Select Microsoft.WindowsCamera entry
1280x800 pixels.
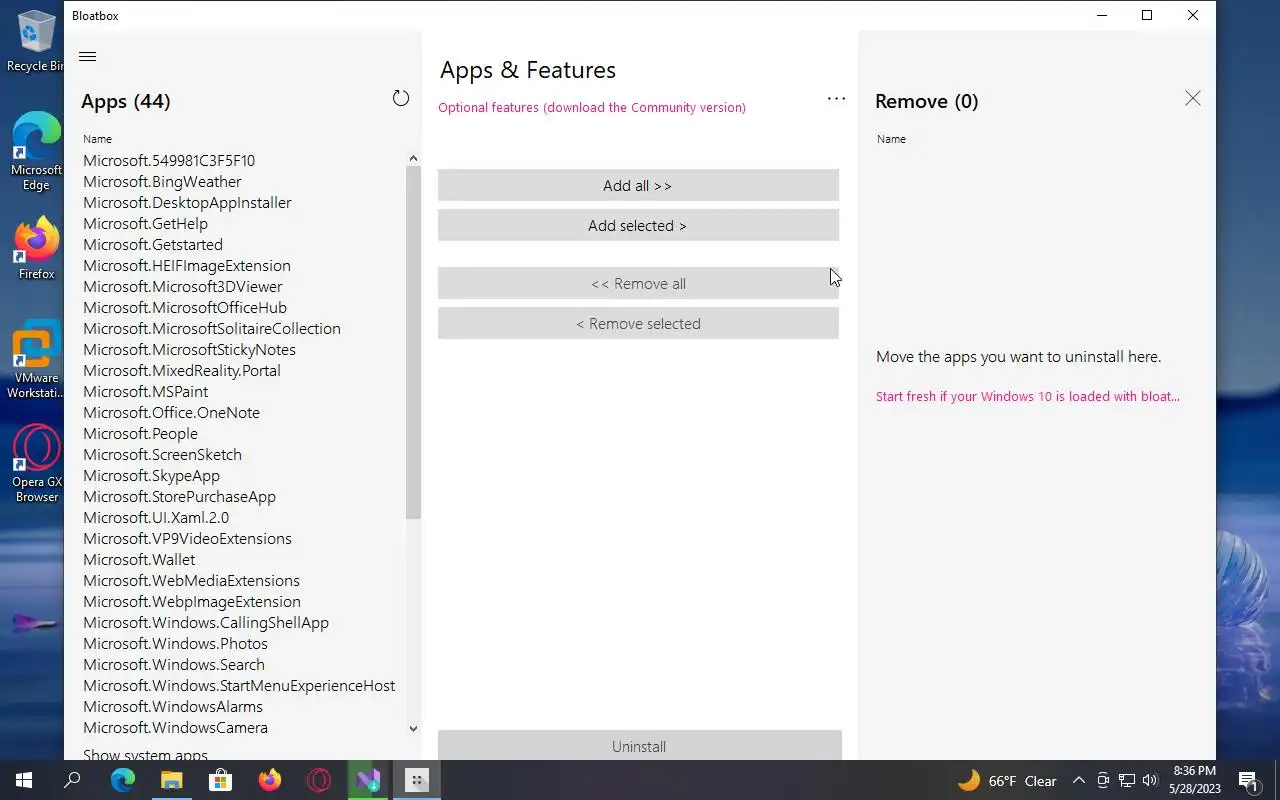click(175, 727)
